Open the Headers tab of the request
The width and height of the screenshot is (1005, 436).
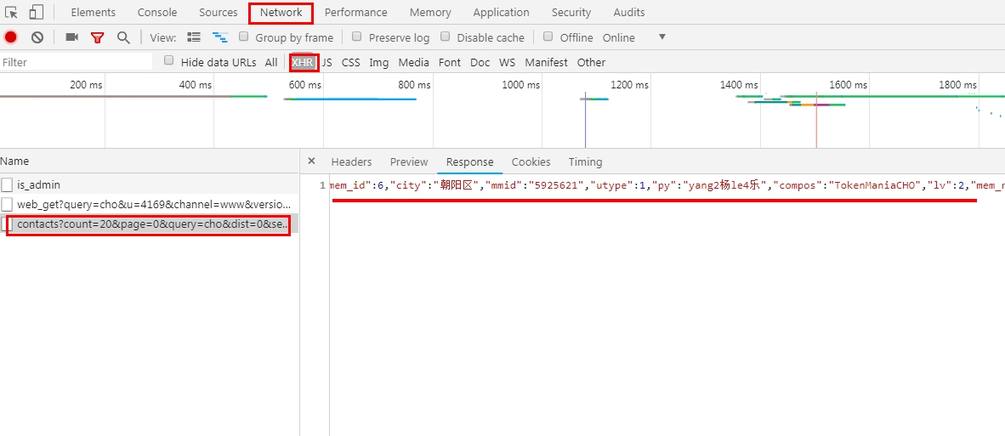click(x=351, y=162)
